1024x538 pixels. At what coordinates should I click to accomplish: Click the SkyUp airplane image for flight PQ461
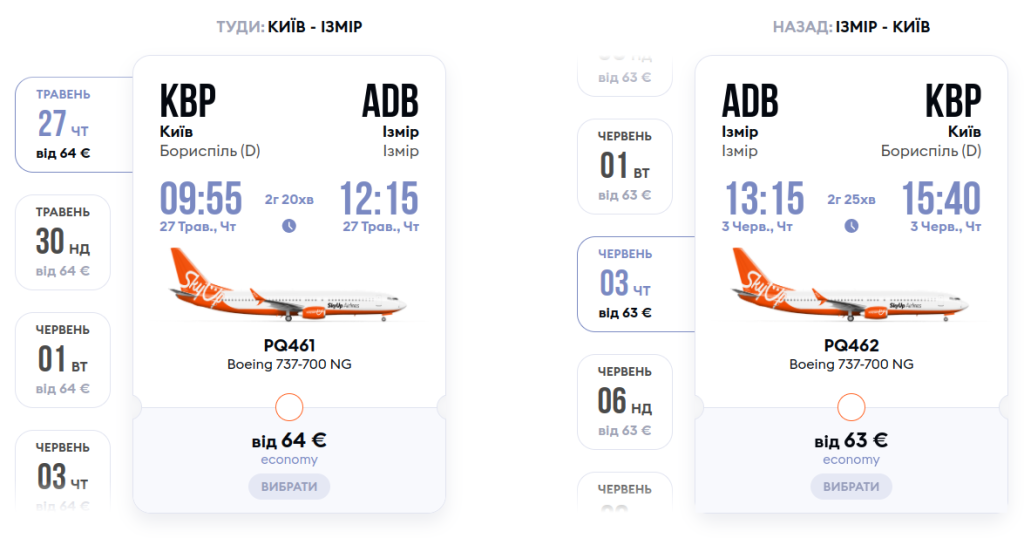tap(289, 288)
